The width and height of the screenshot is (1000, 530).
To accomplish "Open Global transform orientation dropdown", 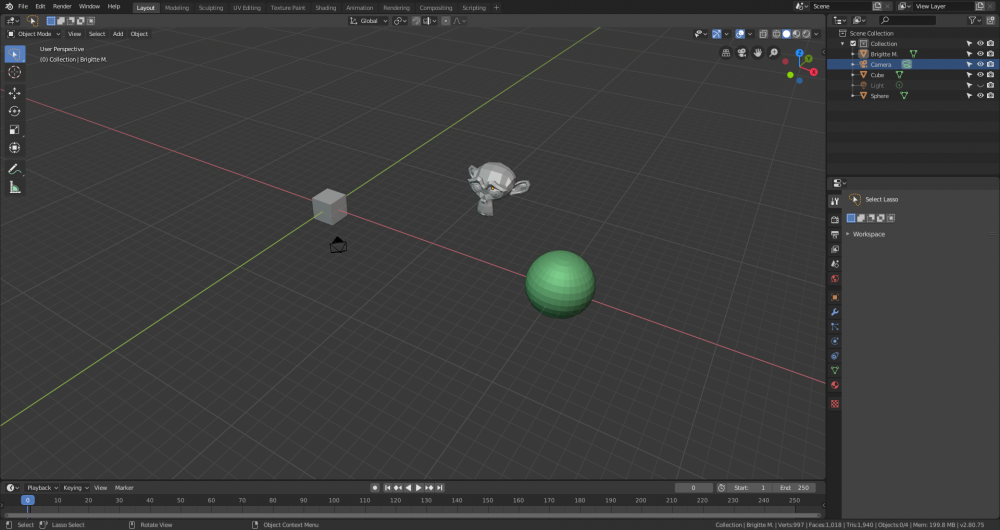I will point(369,21).
